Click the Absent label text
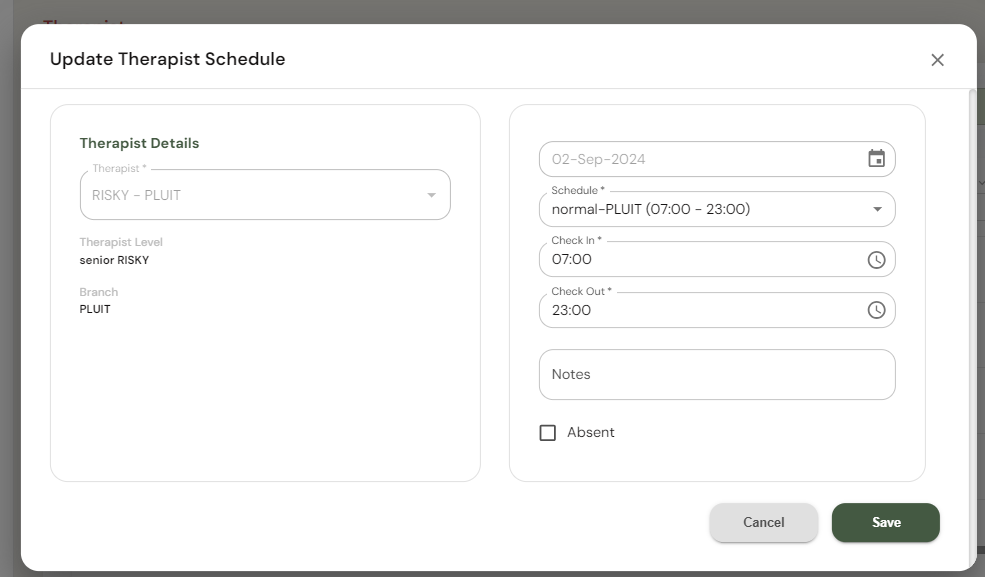The height and width of the screenshot is (577, 985). click(591, 433)
